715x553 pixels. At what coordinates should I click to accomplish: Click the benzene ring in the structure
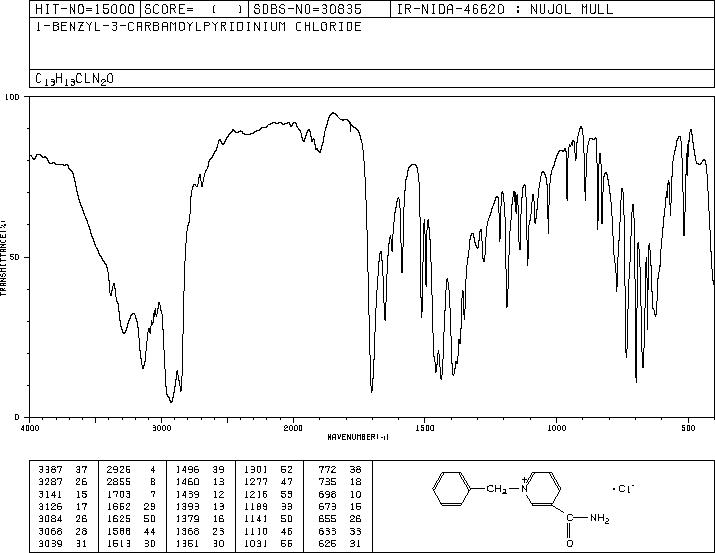451,489
